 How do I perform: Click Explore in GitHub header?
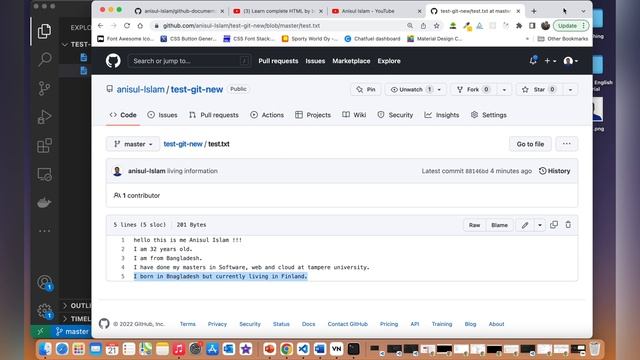[389, 61]
